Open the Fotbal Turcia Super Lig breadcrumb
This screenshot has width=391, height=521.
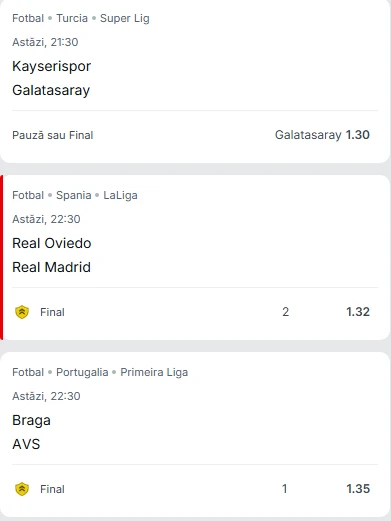tap(81, 18)
